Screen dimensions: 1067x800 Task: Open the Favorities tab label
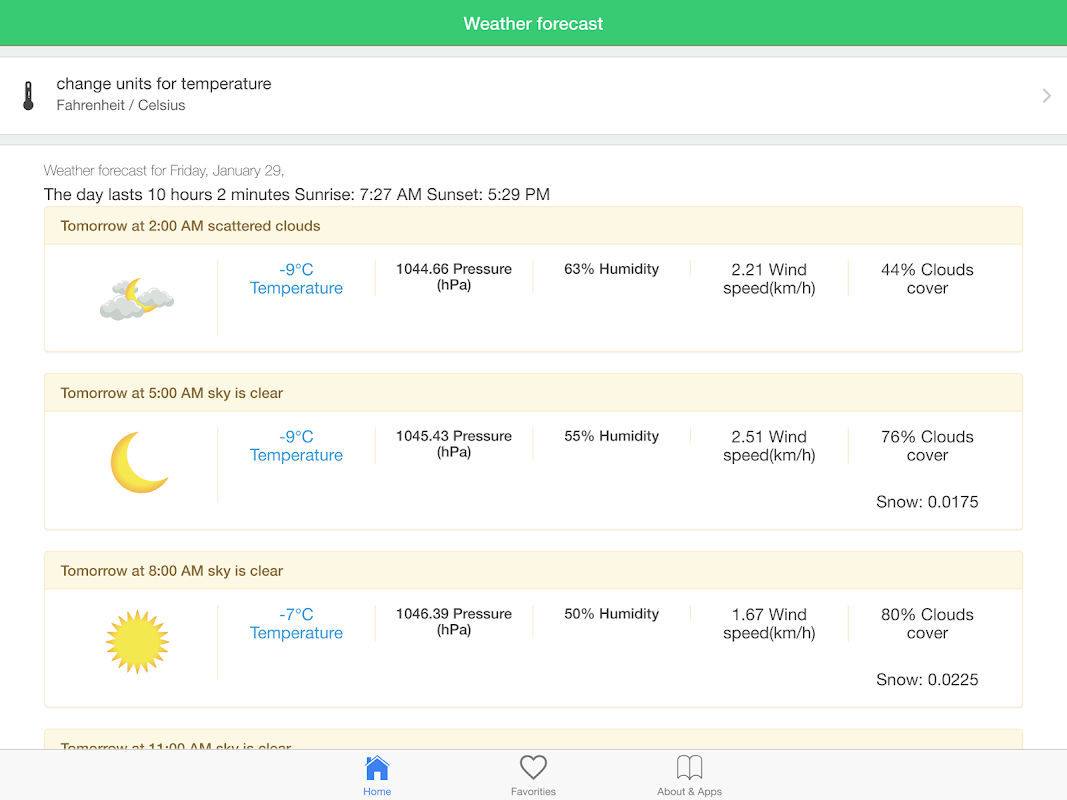click(x=533, y=792)
